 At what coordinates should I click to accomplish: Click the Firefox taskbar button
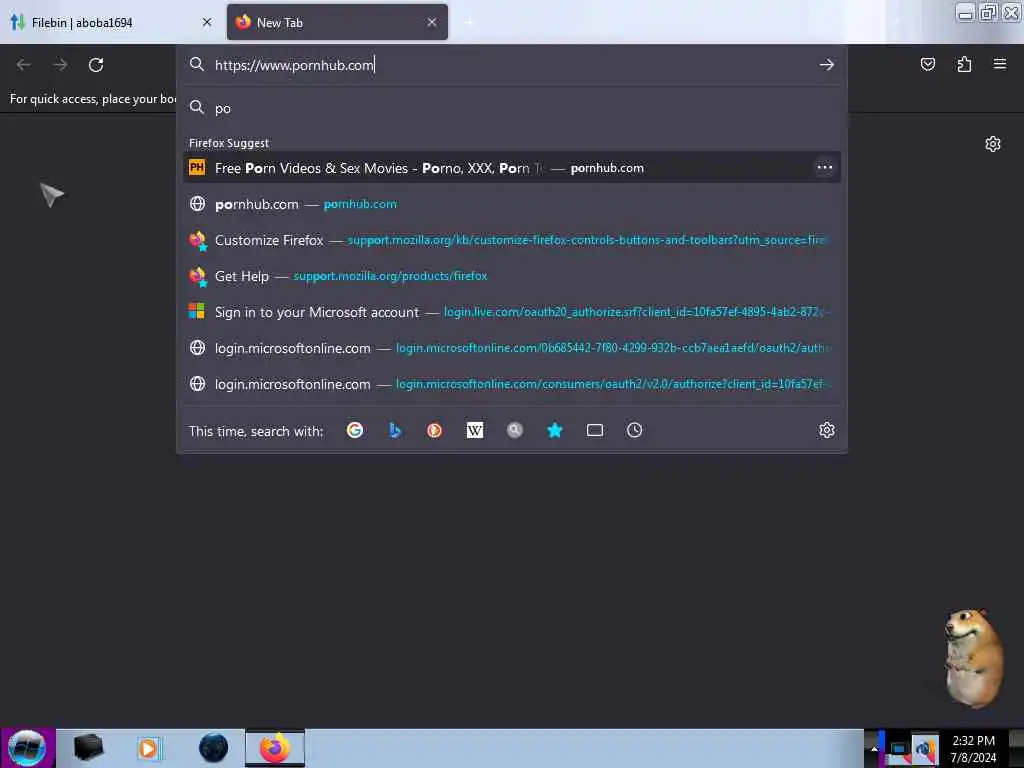(275, 748)
